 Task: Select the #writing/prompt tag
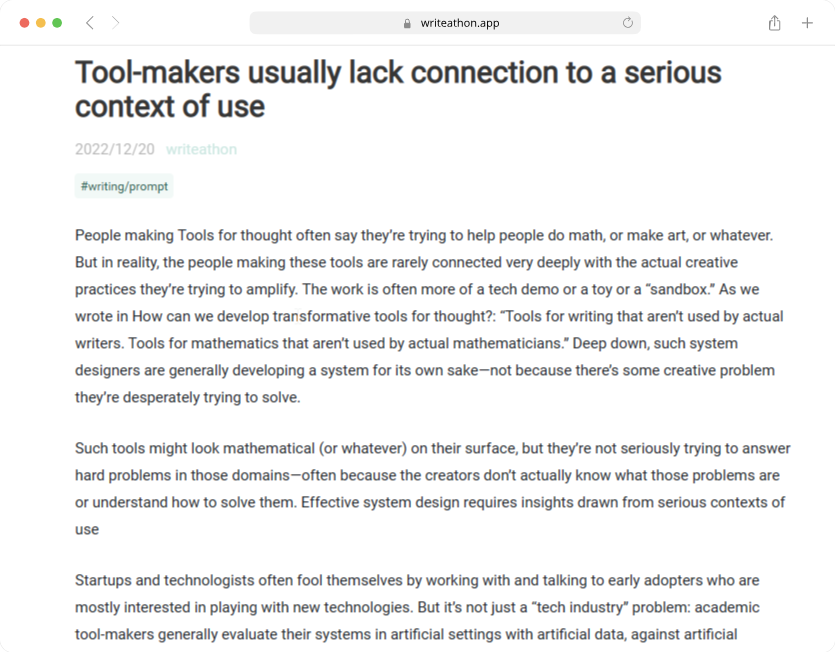[x=124, y=186]
